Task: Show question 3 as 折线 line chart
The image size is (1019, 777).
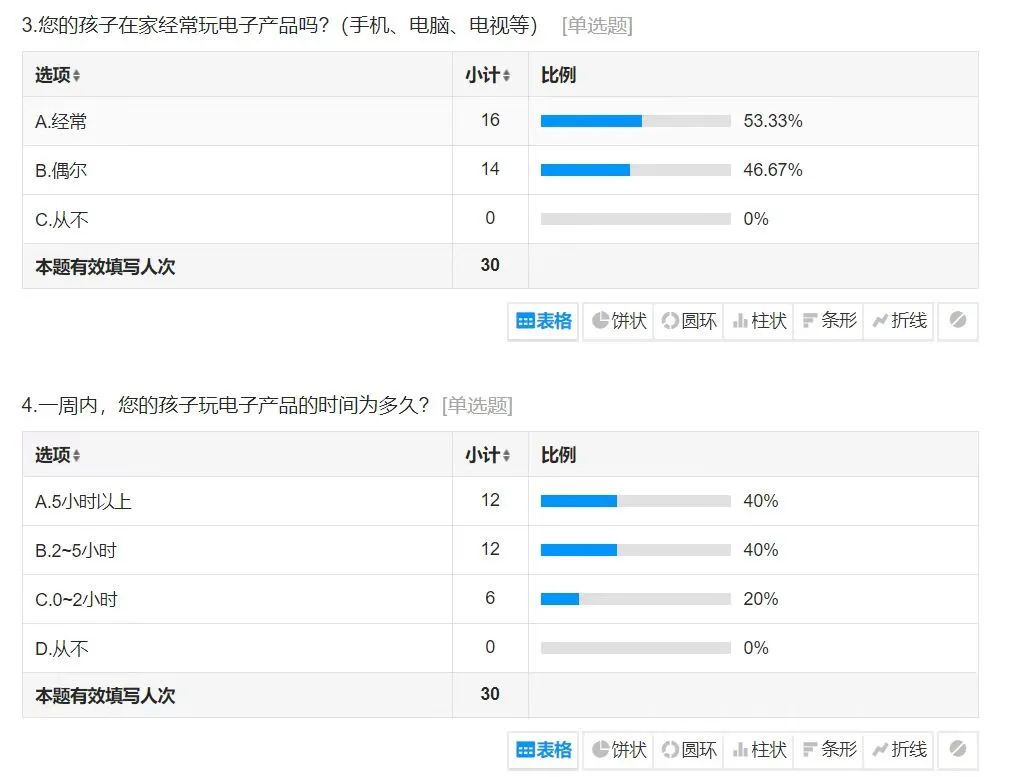Action: pos(899,321)
